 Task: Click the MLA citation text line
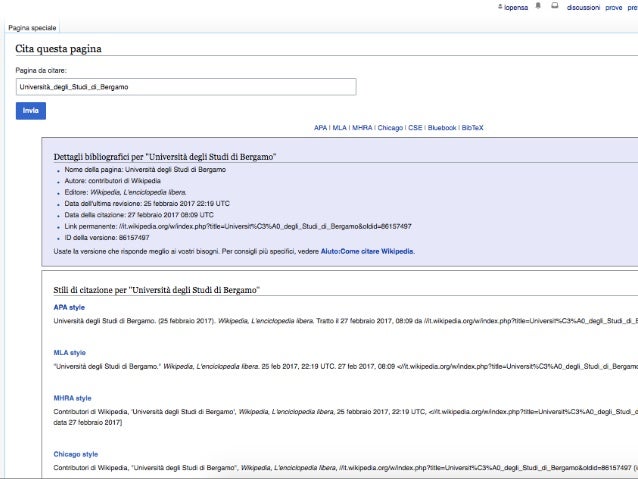pyautogui.click(x=345, y=366)
